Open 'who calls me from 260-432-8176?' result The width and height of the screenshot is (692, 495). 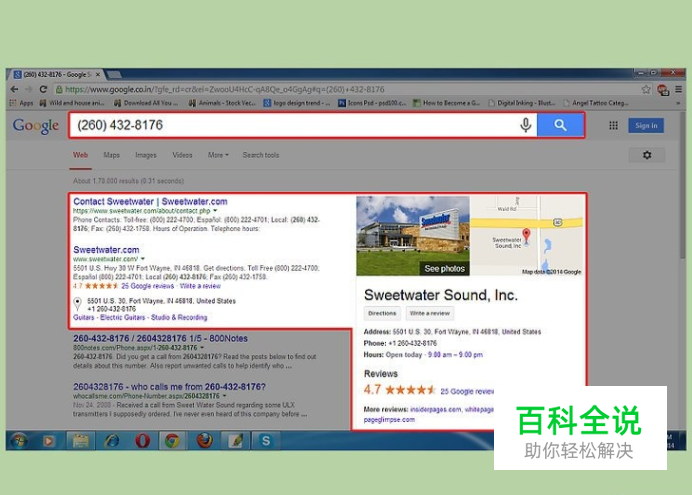pos(169,386)
